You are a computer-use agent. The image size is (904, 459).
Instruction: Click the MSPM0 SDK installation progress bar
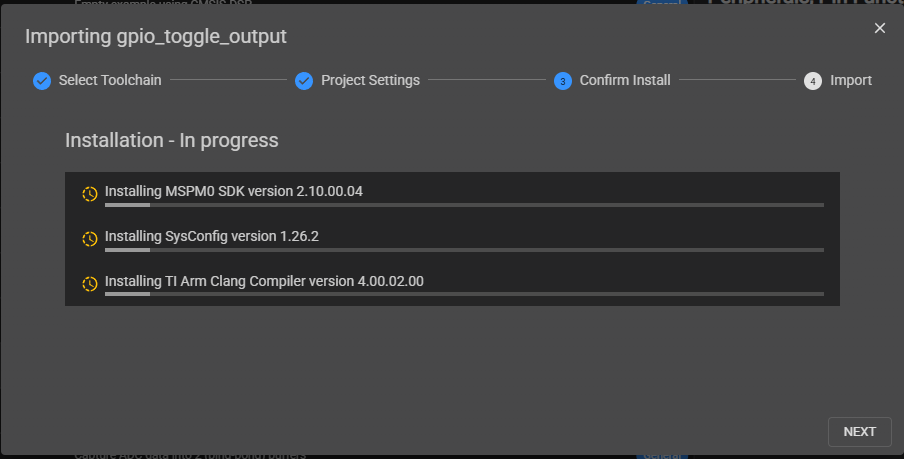pos(464,205)
